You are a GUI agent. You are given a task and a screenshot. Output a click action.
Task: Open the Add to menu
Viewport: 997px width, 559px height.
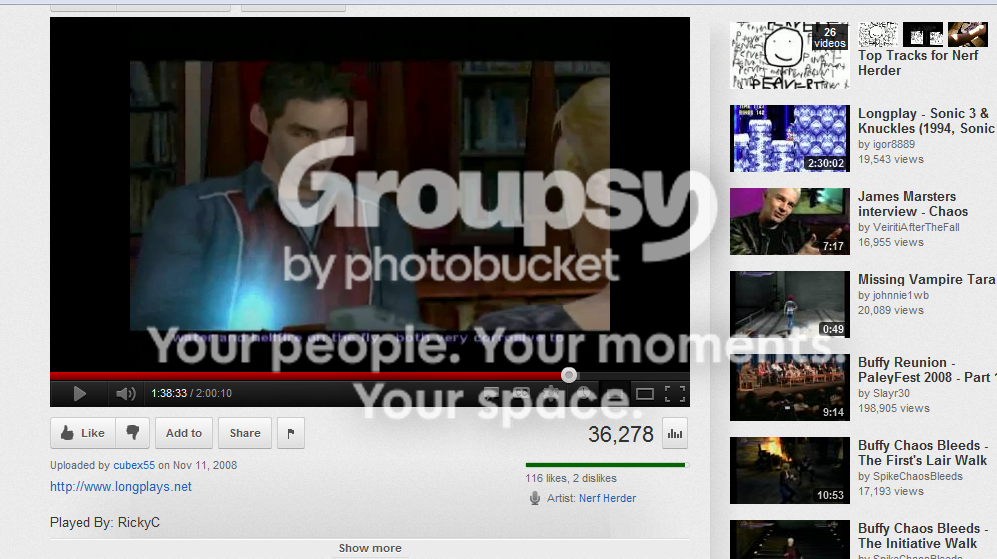184,433
